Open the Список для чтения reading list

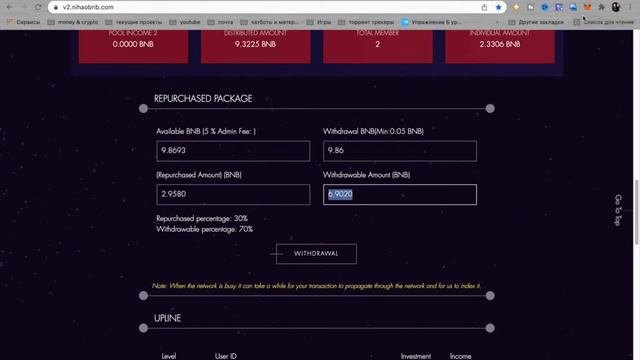(604, 22)
